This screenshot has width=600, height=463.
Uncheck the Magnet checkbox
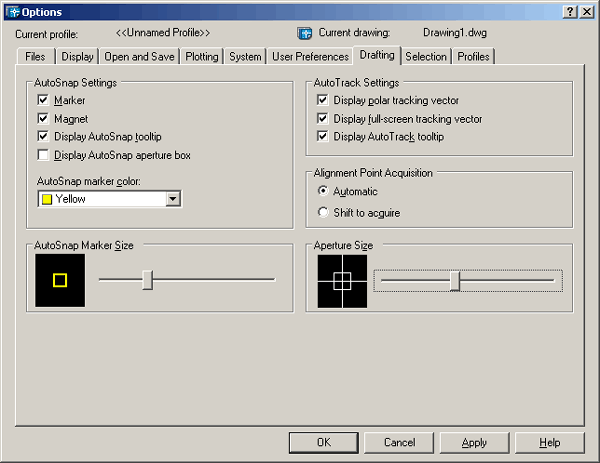tap(43, 118)
